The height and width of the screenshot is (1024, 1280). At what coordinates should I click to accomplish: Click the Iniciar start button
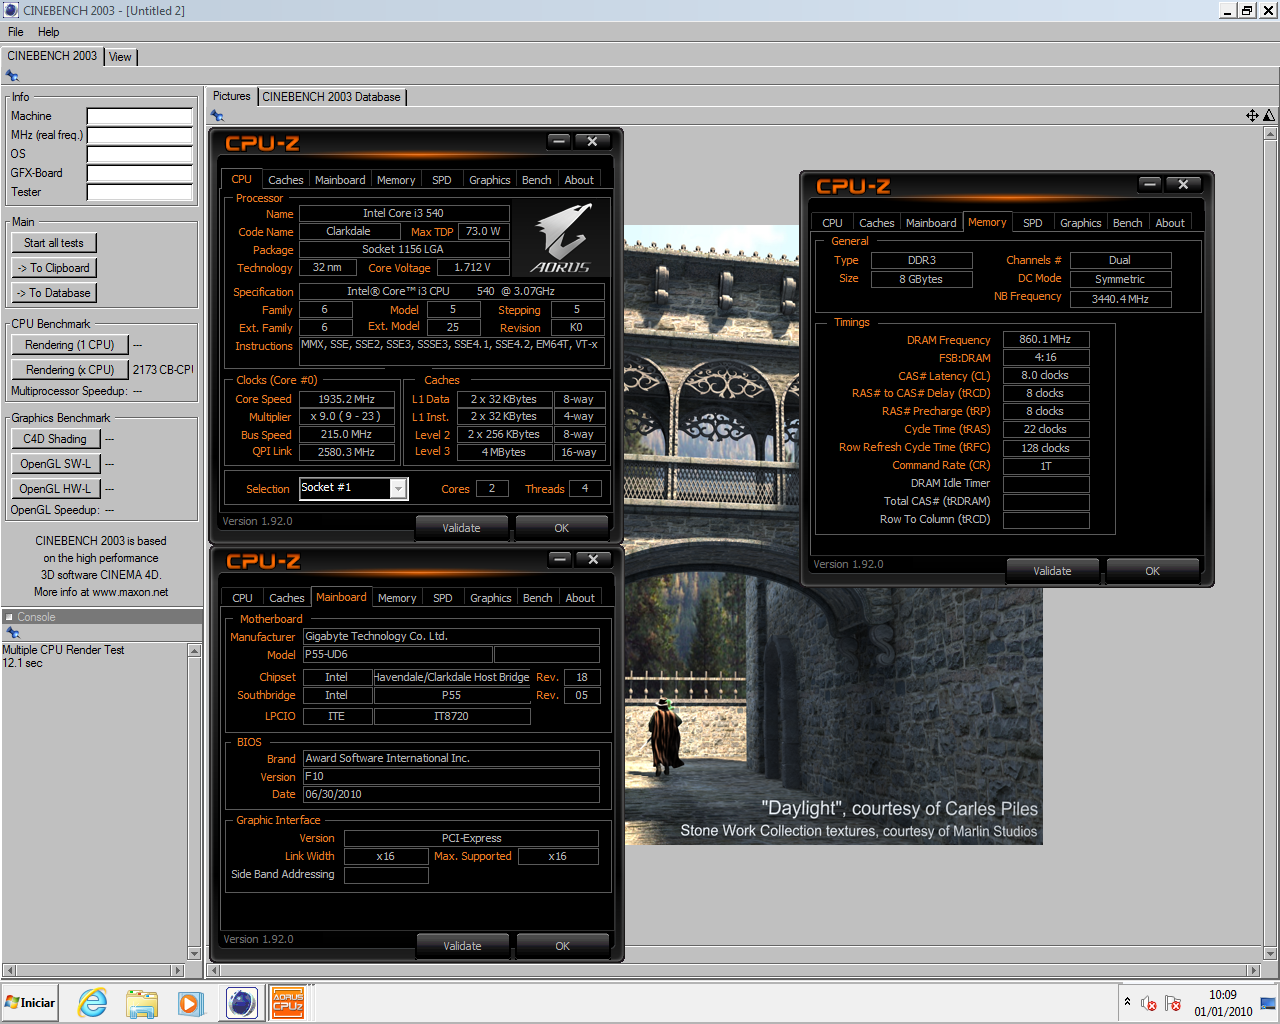pos(30,1003)
